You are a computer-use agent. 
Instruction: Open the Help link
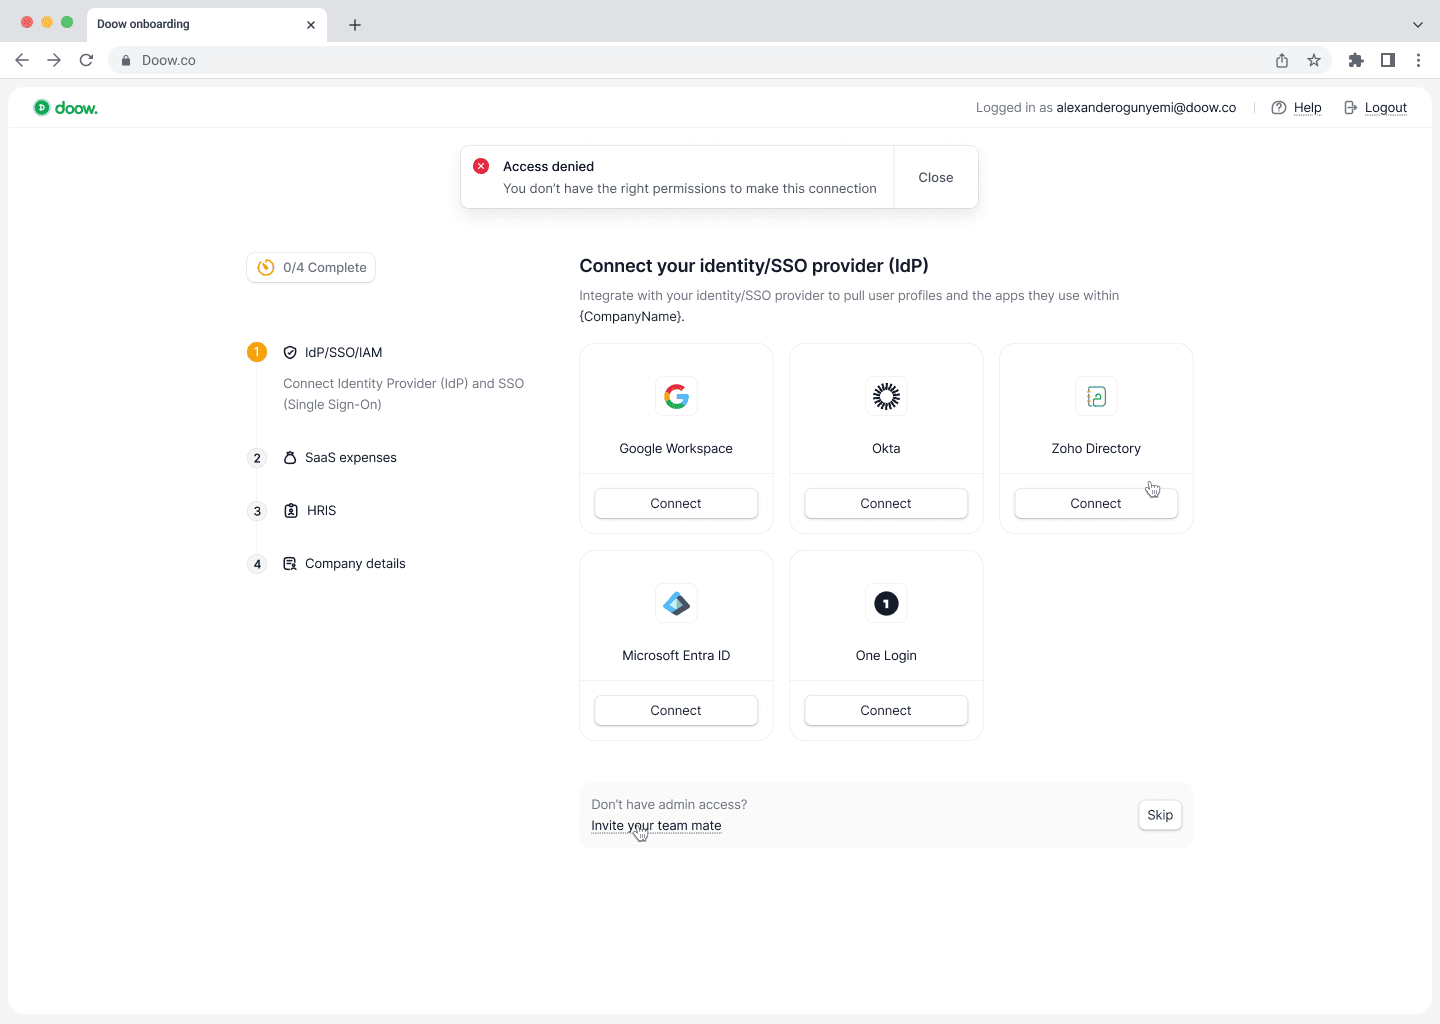pyautogui.click(x=1307, y=108)
